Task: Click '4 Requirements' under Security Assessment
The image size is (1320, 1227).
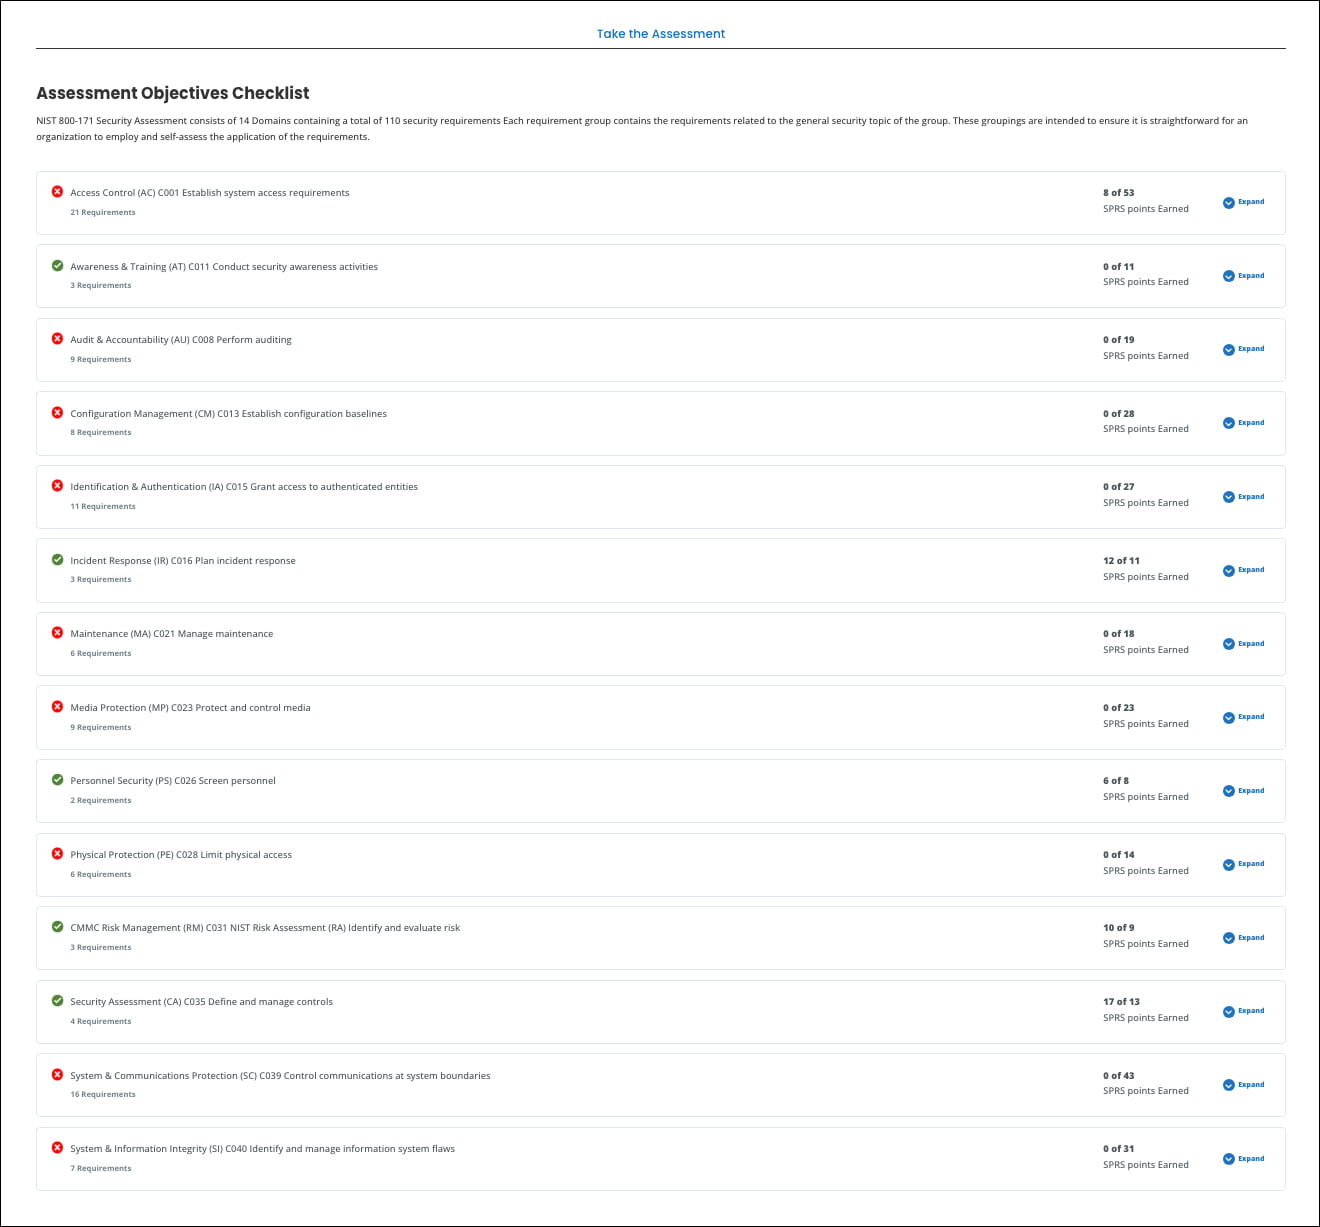Action: click(x=101, y=1022)
